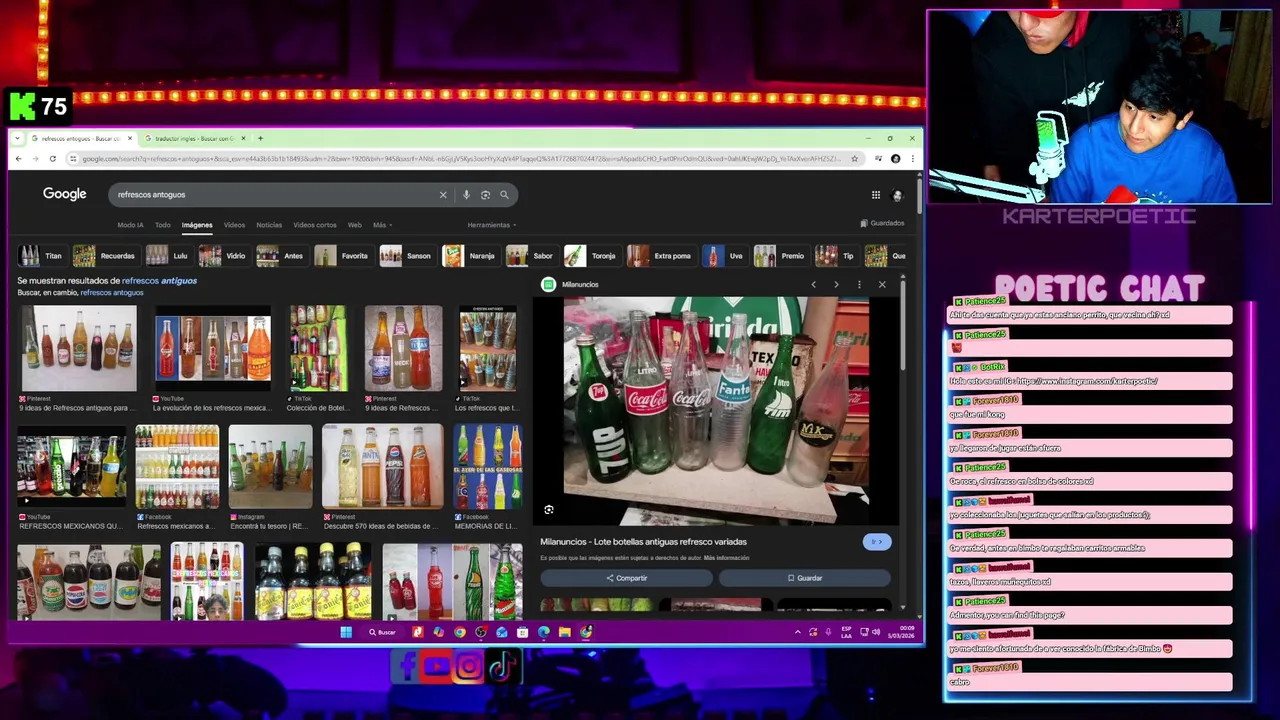1280x720 pixels.
Task: Open the volume control in tray
Action: (876, 632)
